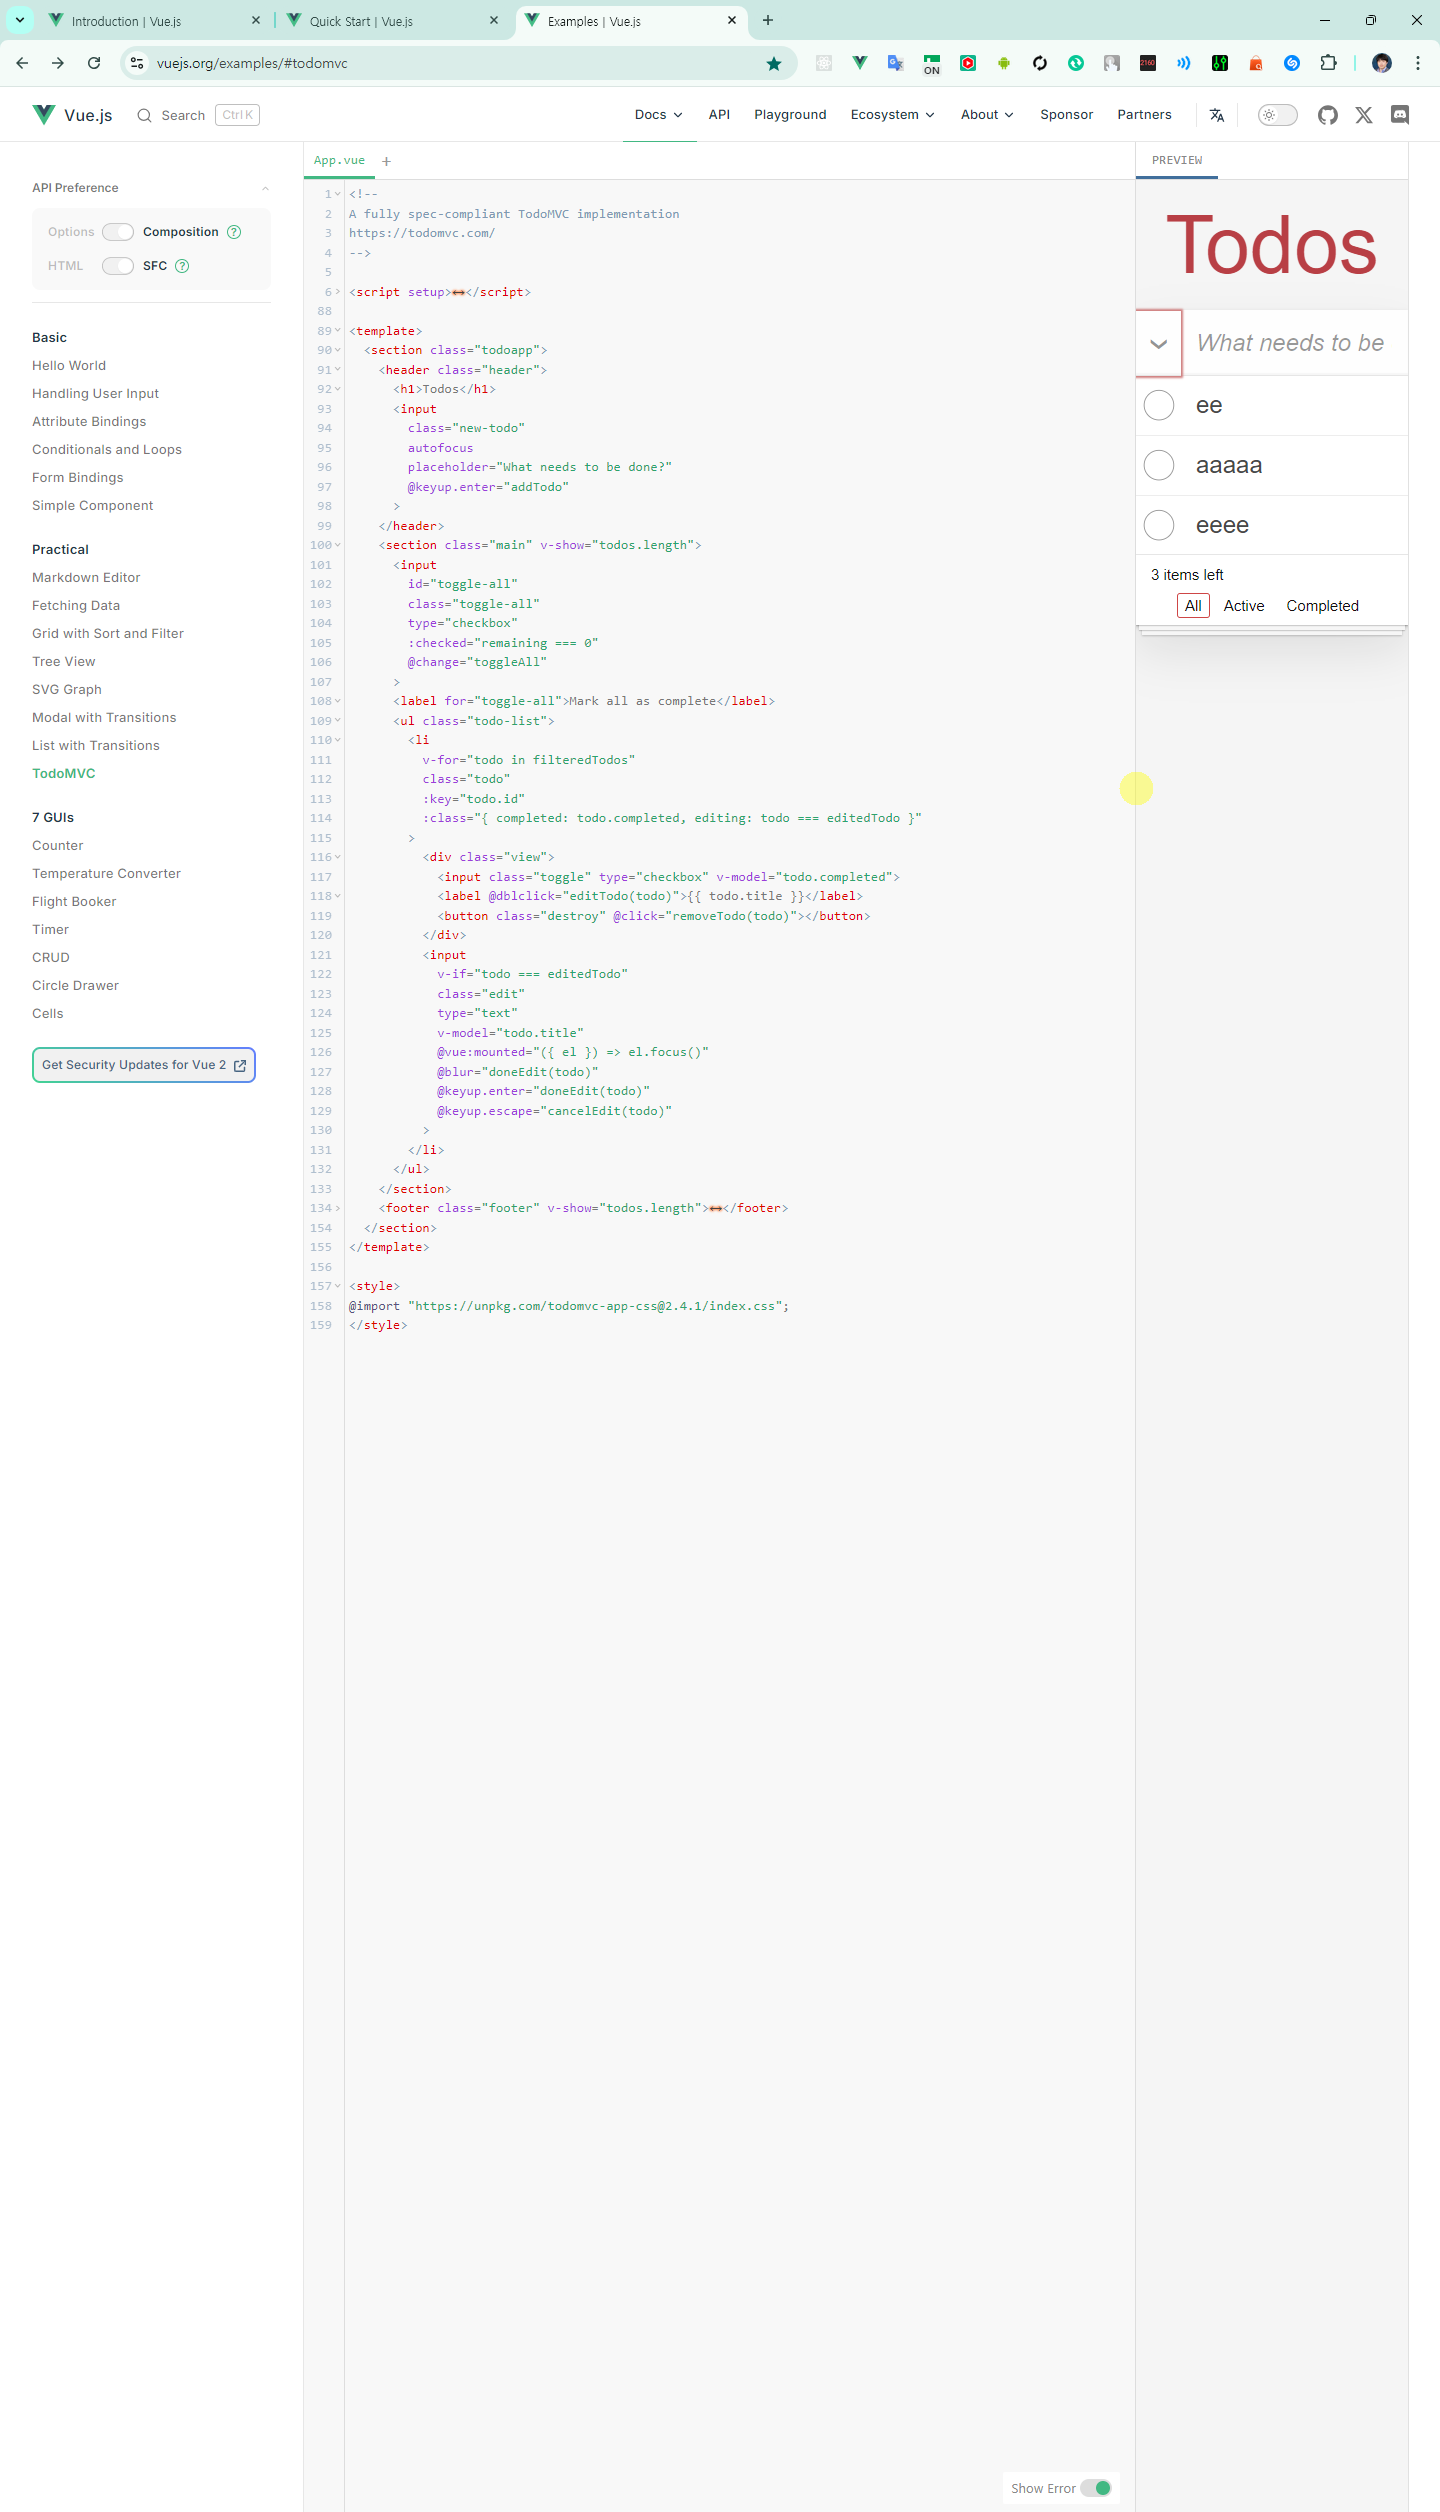The width and height of the screenshot is (1440, 2512).
Task: Open the Grid with Sort and Filter example
Action: [108, 634]
